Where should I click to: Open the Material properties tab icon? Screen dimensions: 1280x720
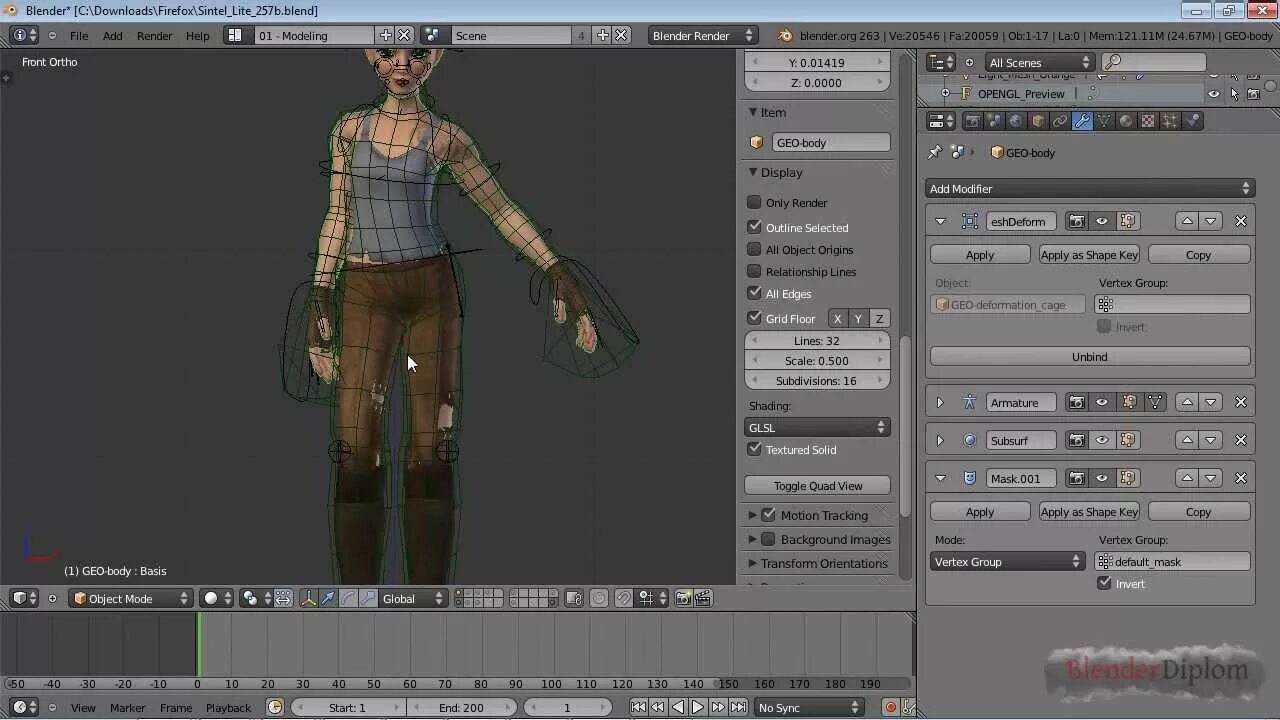(x=1126, y=121)
